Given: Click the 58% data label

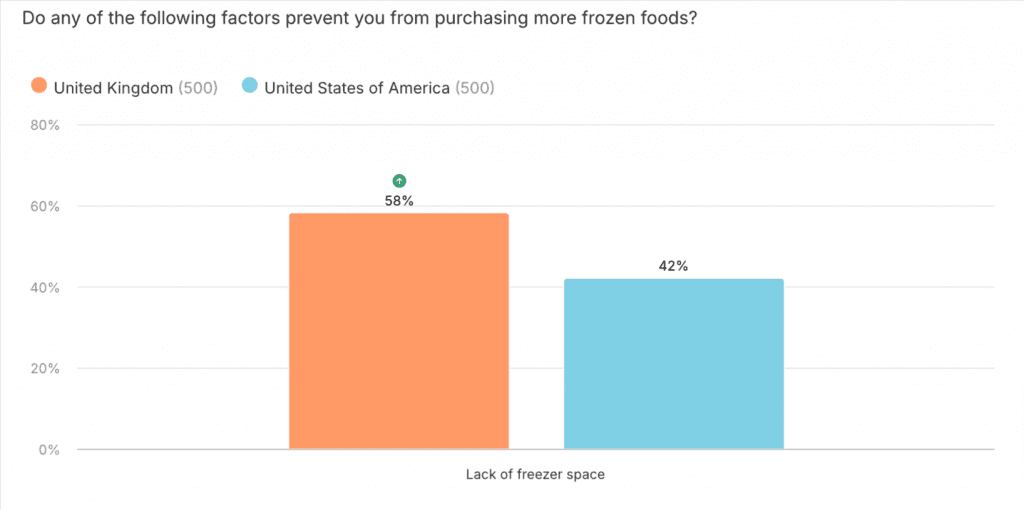Looking at the screenshot, I should pyautogui.click(x=399, y=201).
